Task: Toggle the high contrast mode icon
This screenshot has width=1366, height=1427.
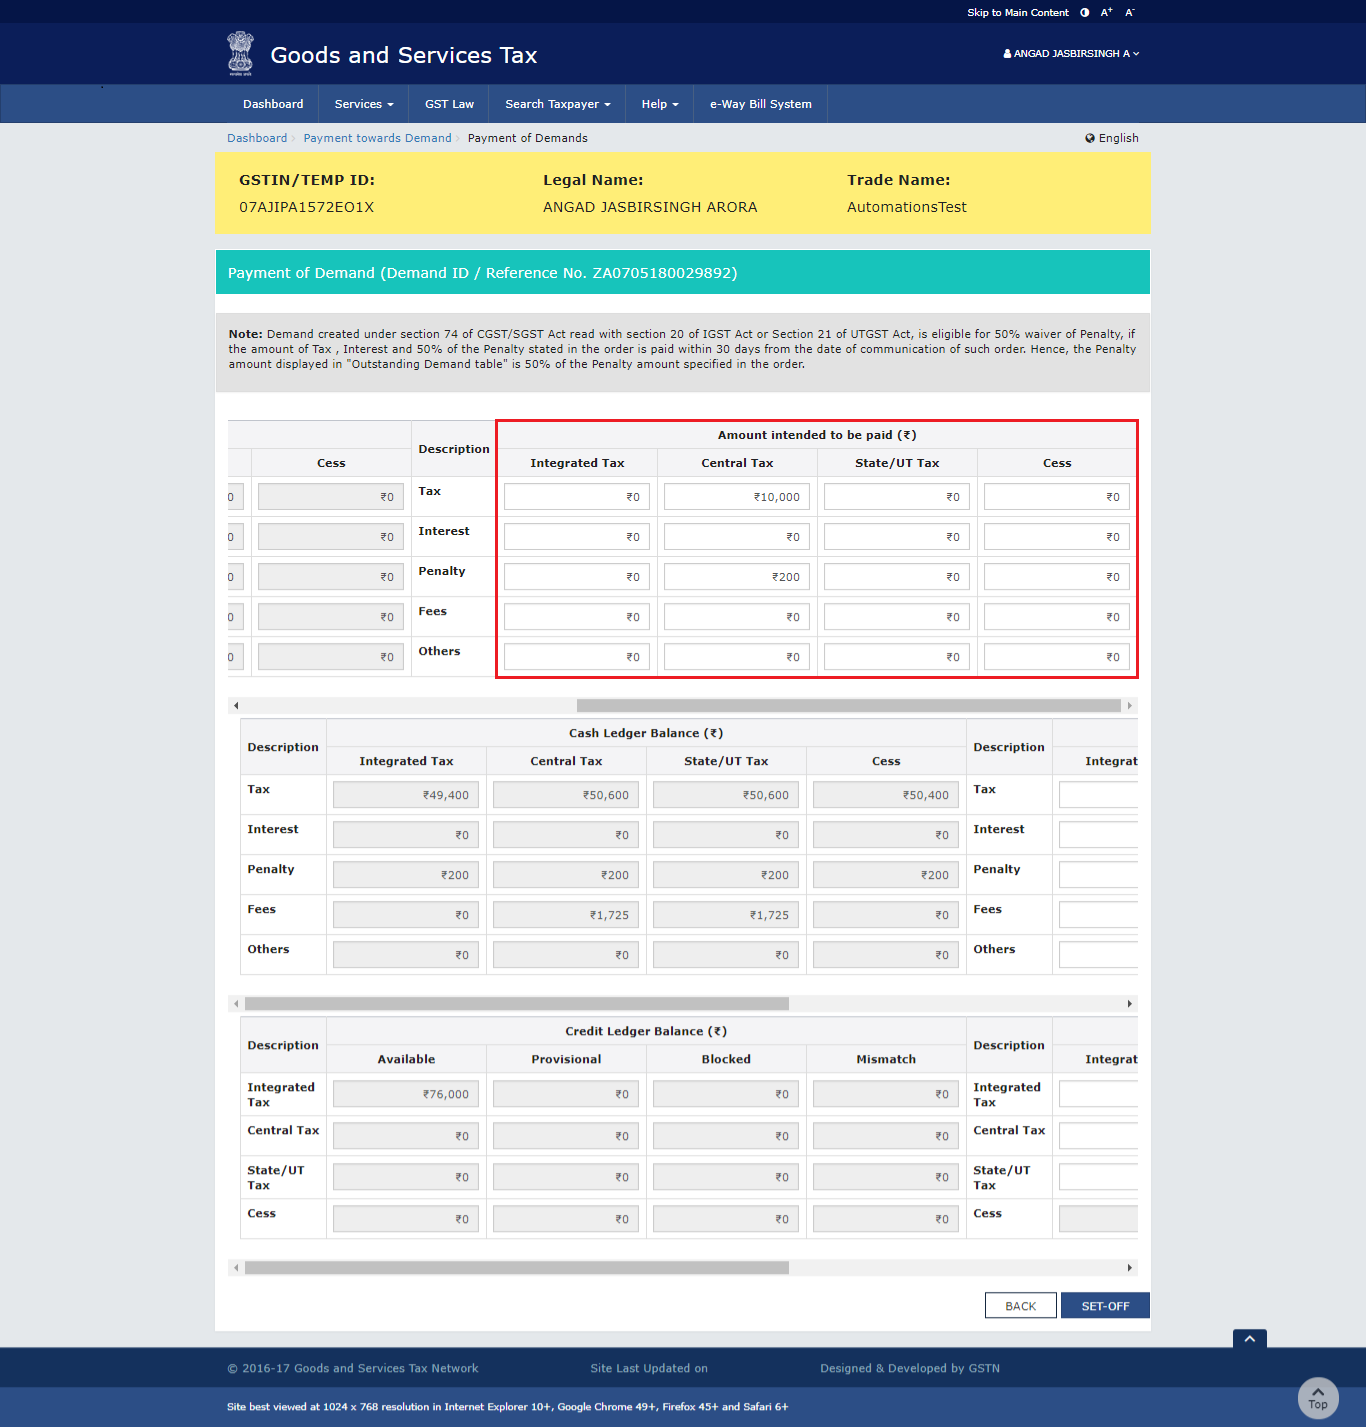Action: [x=1084, y=13]
